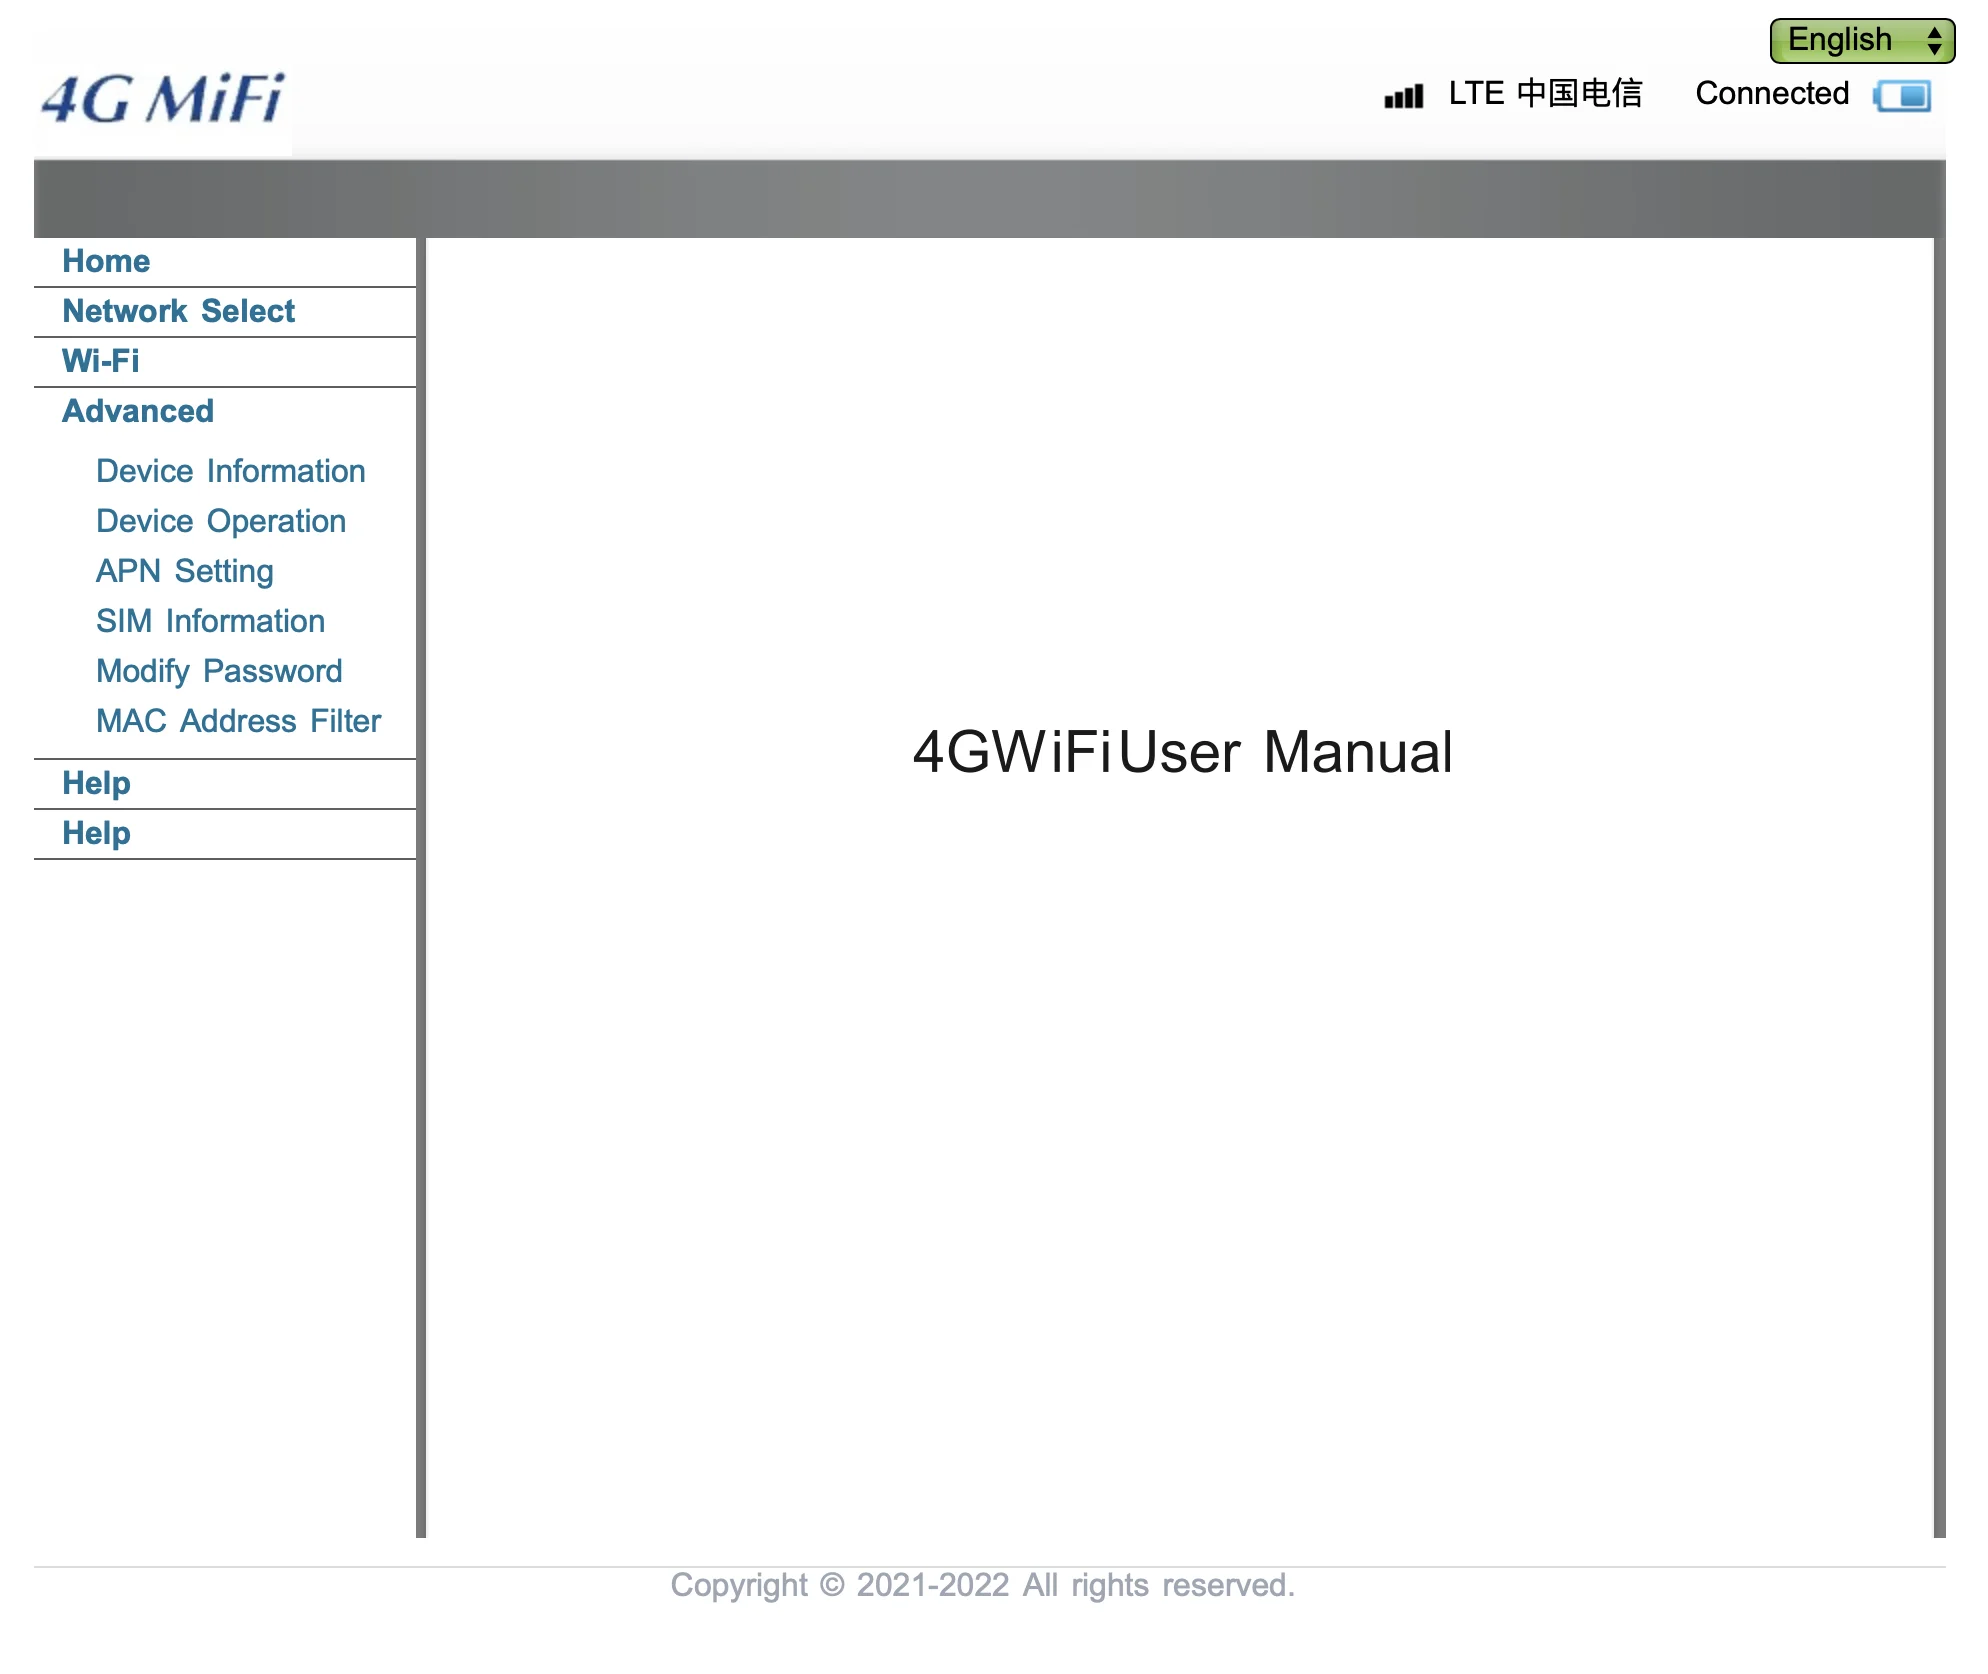Open Modify Password page
Image resolution: width=1988 pixels, height=1674 pixels.
(218, 671)
